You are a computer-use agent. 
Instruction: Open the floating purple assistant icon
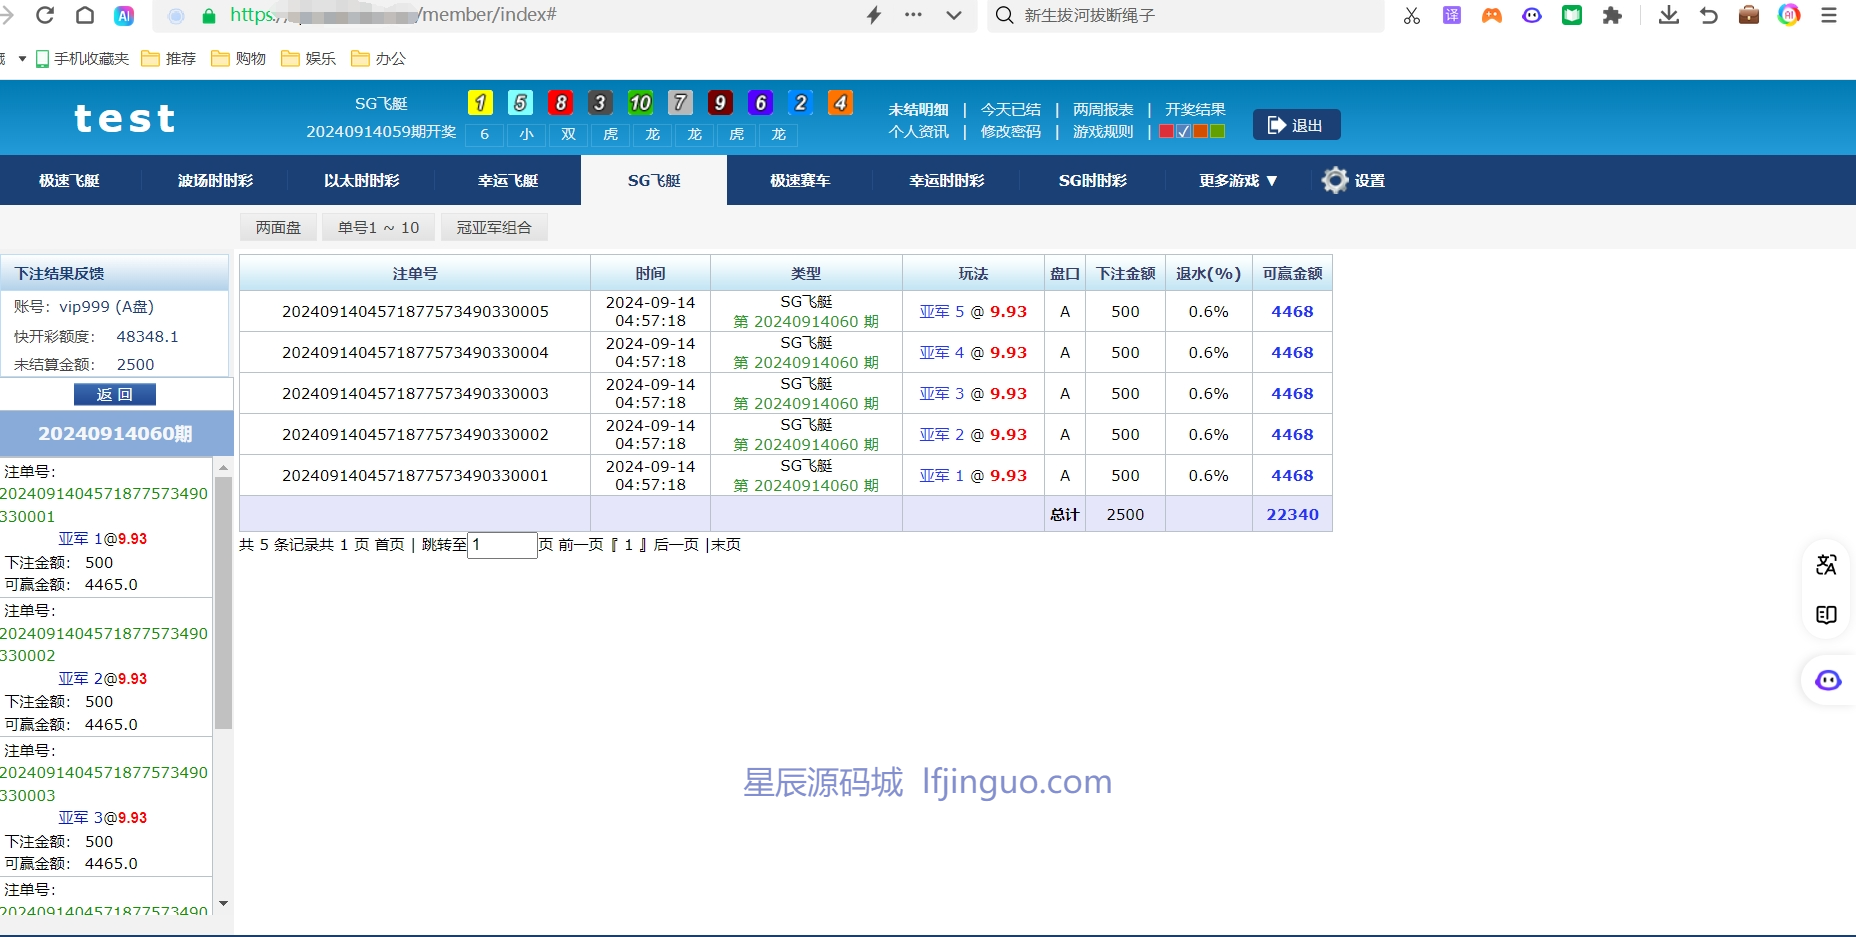(x=1828, y=681)
